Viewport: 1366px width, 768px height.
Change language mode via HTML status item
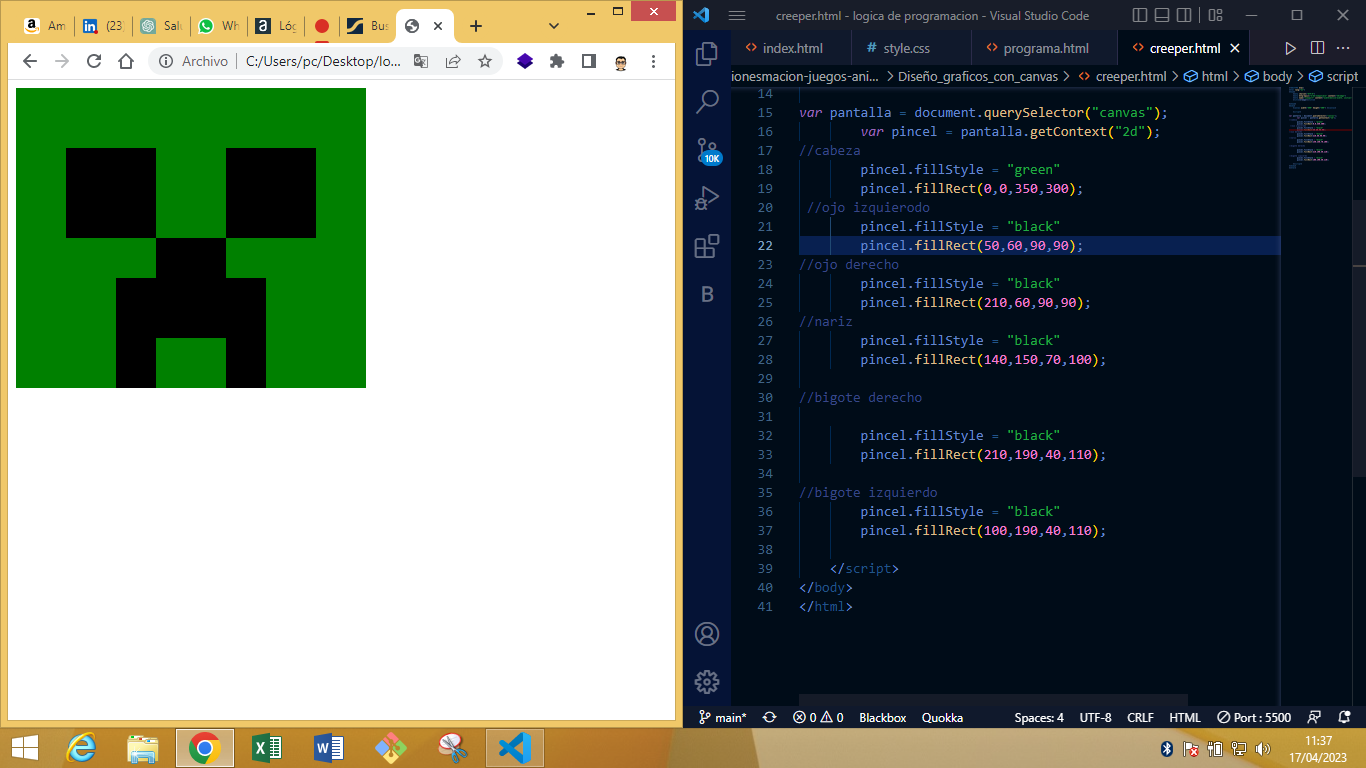[1185, 717]
